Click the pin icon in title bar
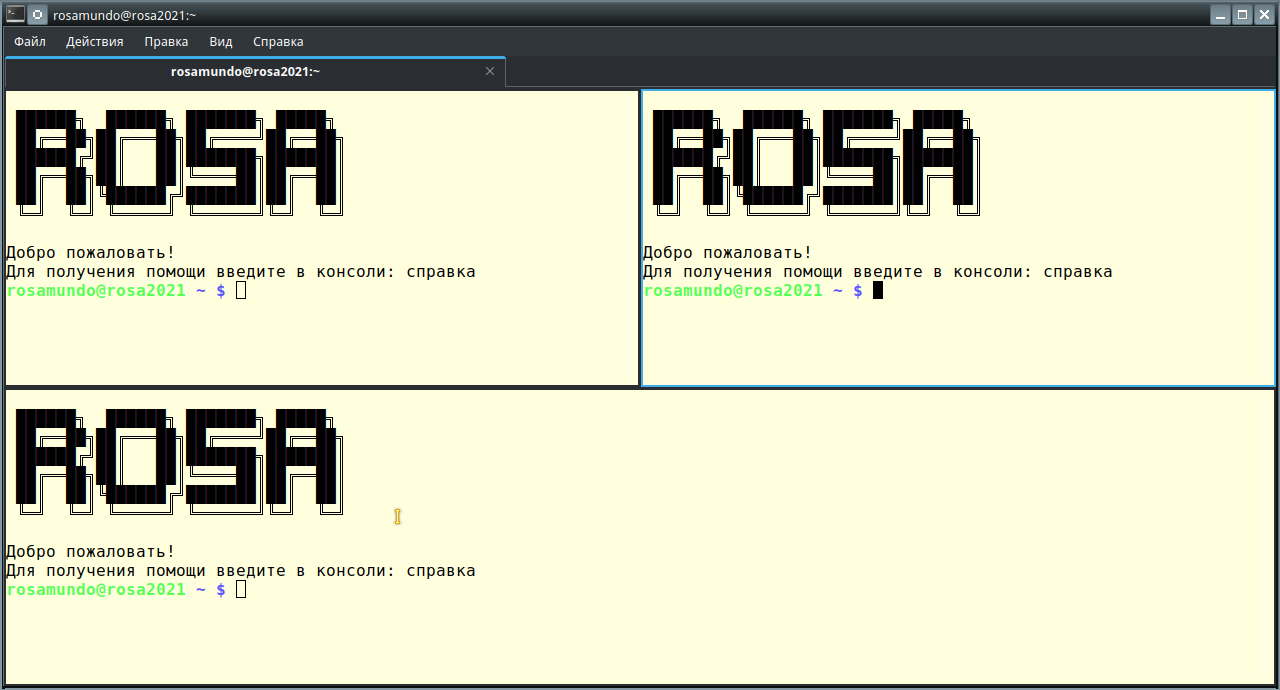The image size is (1280, 690). coord(37,15)
